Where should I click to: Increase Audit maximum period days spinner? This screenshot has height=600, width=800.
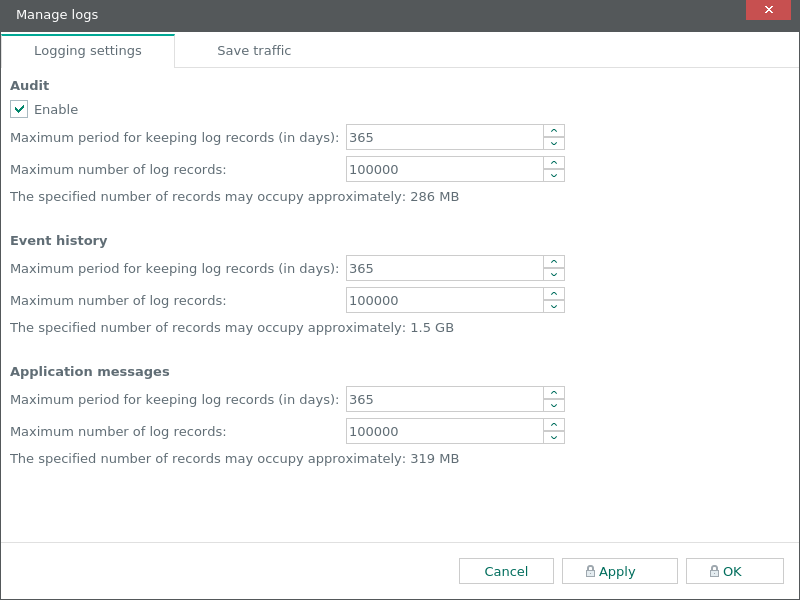[x=554, y=131]
